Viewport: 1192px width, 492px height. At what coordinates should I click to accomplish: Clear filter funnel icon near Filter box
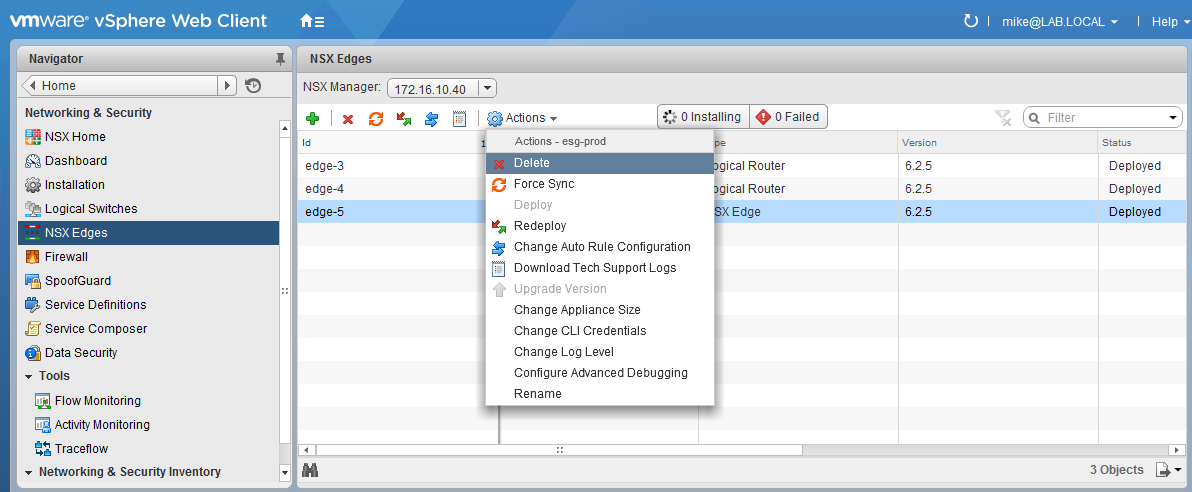tap(1003, 118)
